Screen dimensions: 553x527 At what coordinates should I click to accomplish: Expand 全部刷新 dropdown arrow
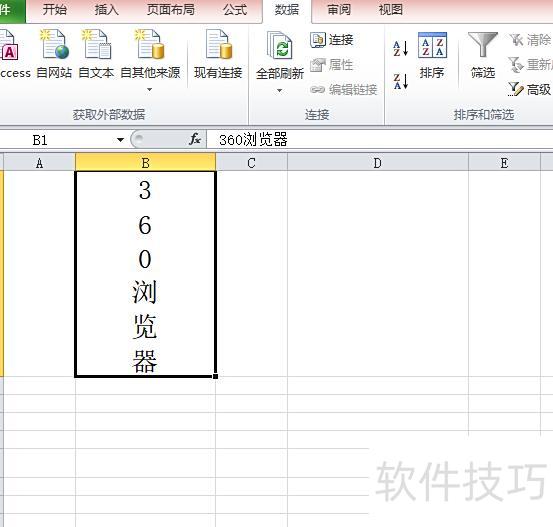[x=280, y=91]
